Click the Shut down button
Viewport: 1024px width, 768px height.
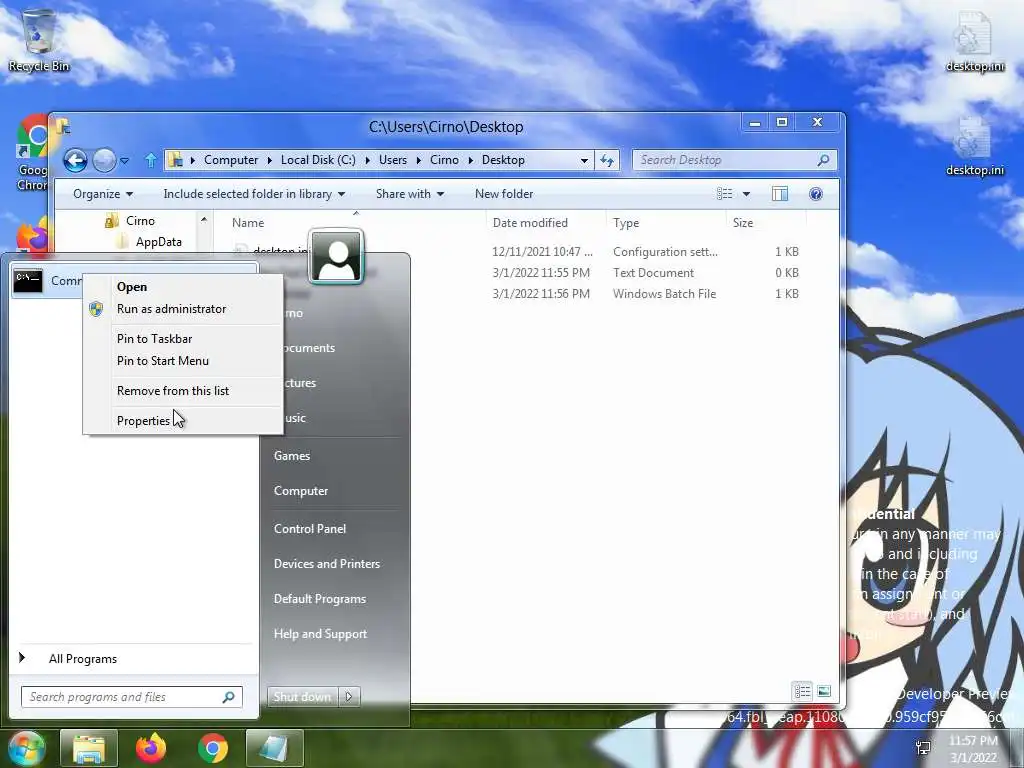click(302, 697)
